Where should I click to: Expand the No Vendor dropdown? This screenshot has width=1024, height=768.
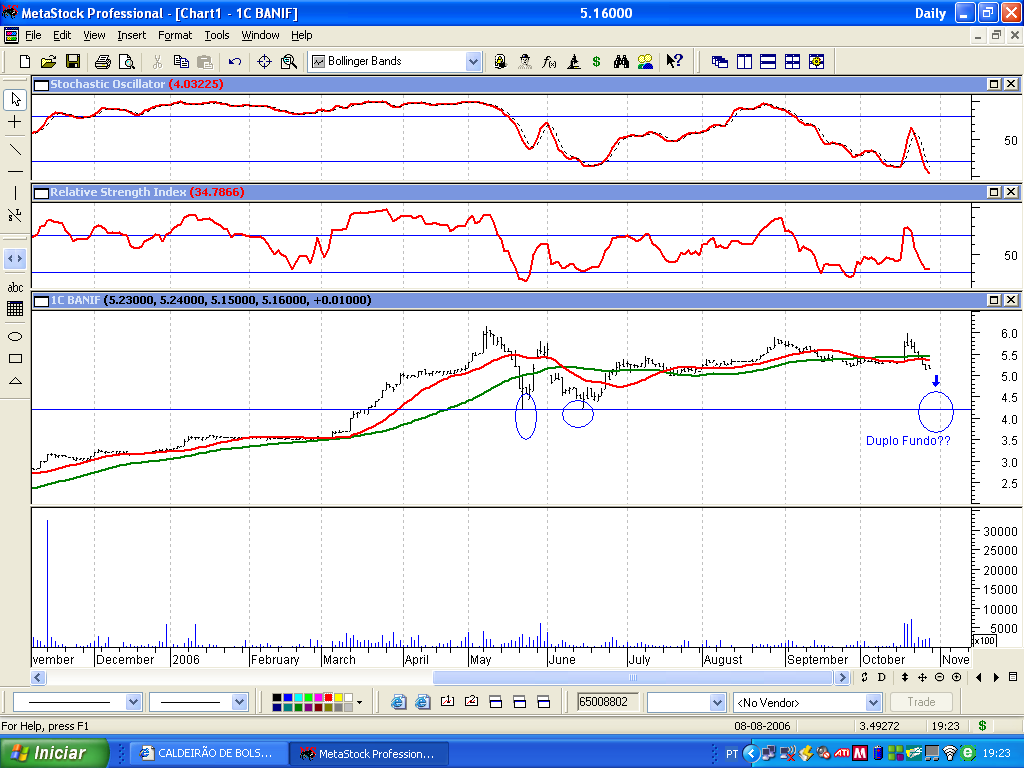(x=873, y=703)
